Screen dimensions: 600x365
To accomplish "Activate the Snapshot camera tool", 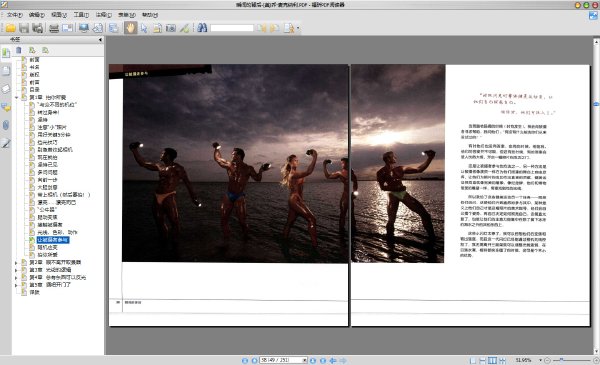I will tap(171, 28).
